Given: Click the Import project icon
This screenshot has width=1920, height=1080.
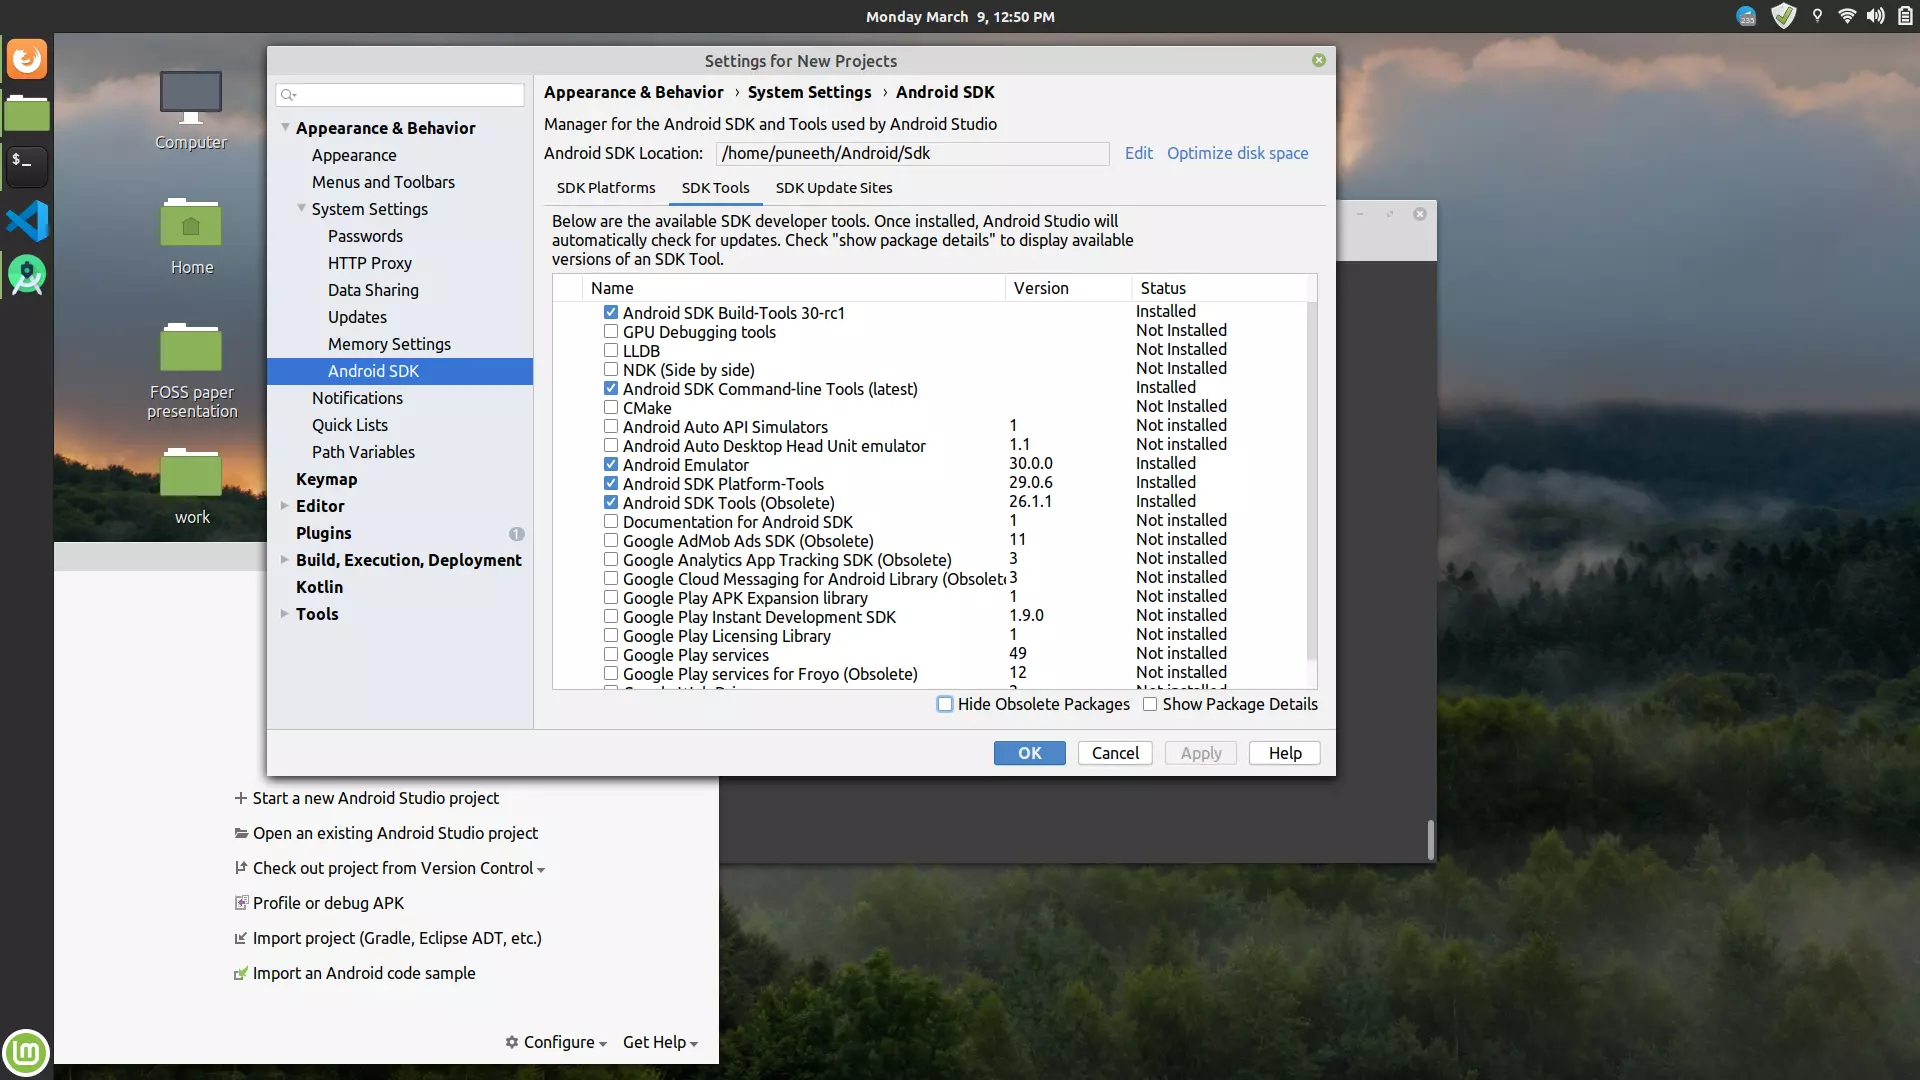Looking at the screenshot, I should click(x=240, y=938).
